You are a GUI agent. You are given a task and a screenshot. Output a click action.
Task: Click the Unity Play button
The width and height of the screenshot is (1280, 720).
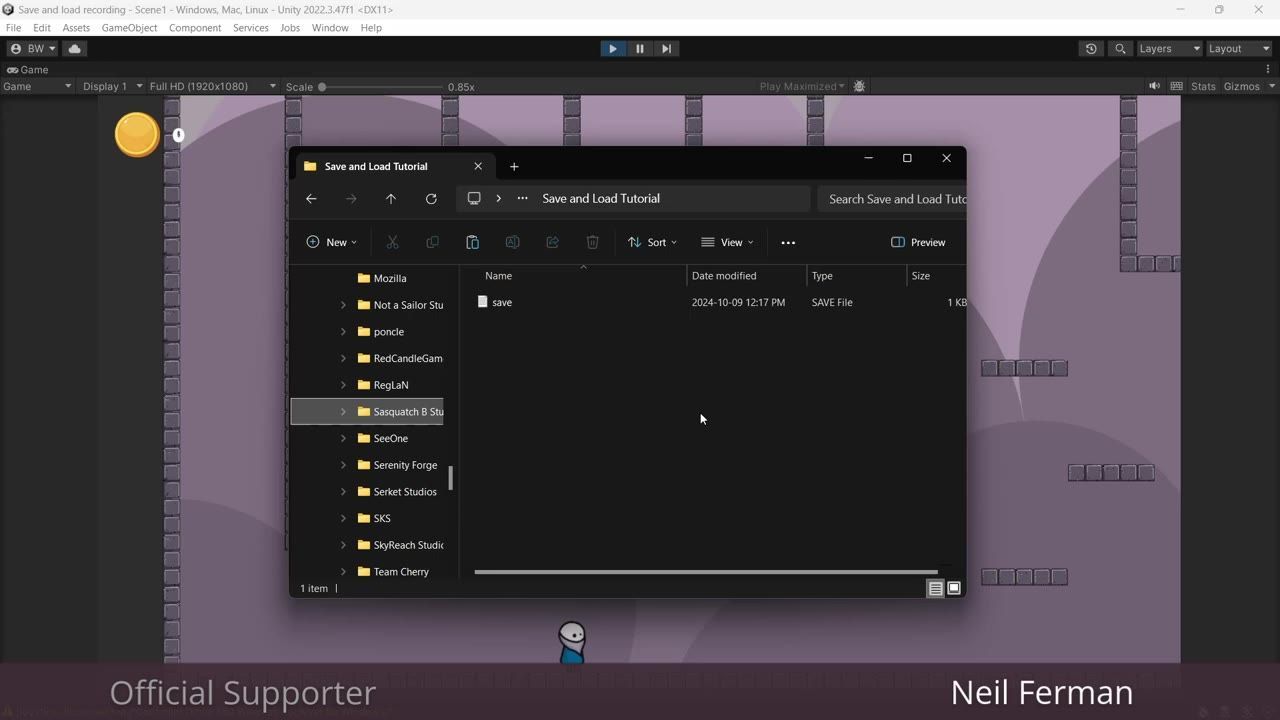[612, 48]
